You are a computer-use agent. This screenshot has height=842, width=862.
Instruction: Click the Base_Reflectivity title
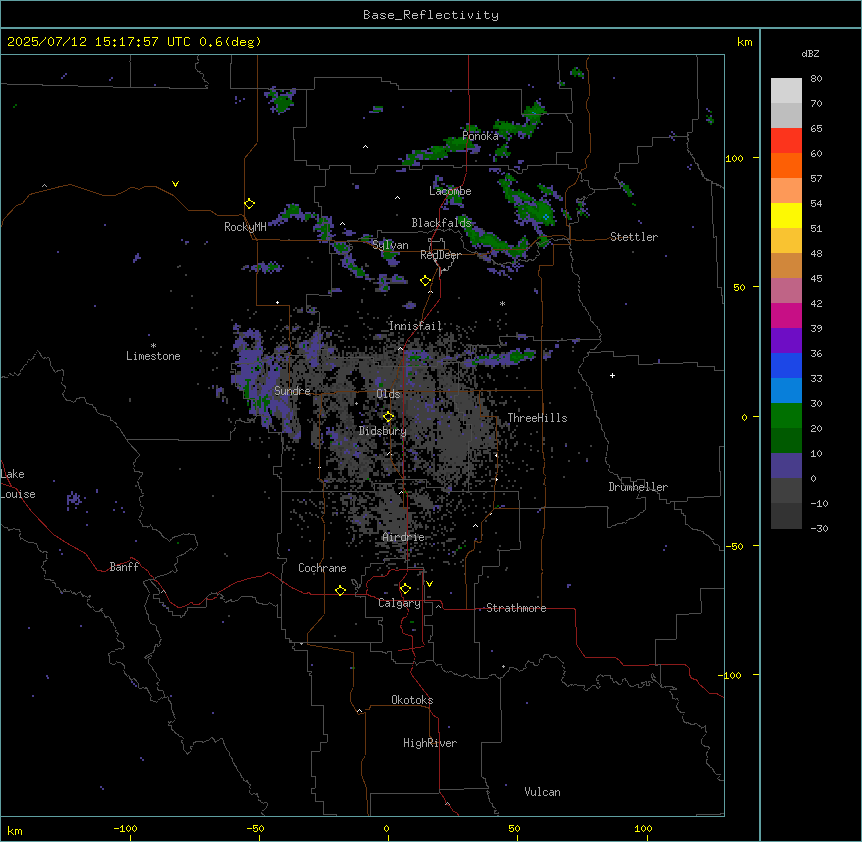tap(431, 15)
